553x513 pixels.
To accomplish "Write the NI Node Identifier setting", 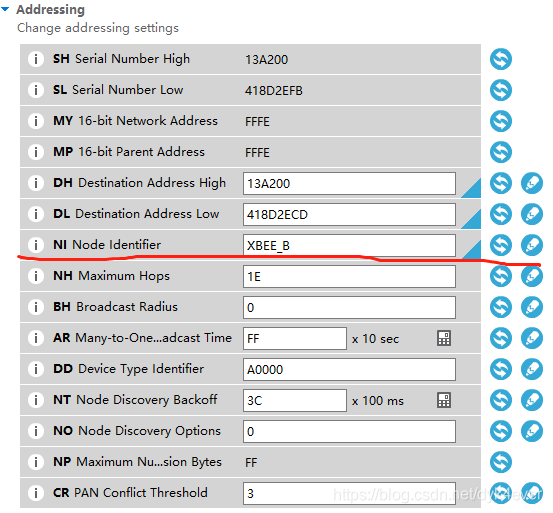I will tap(532, 245).
